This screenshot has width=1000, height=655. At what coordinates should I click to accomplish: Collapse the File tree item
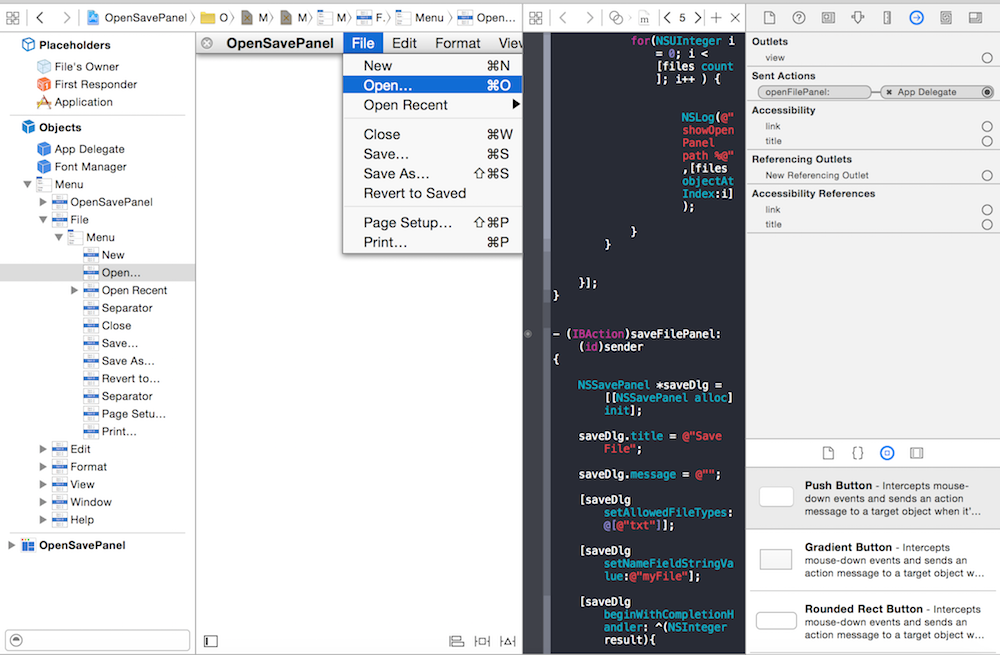tap(43, 220)
